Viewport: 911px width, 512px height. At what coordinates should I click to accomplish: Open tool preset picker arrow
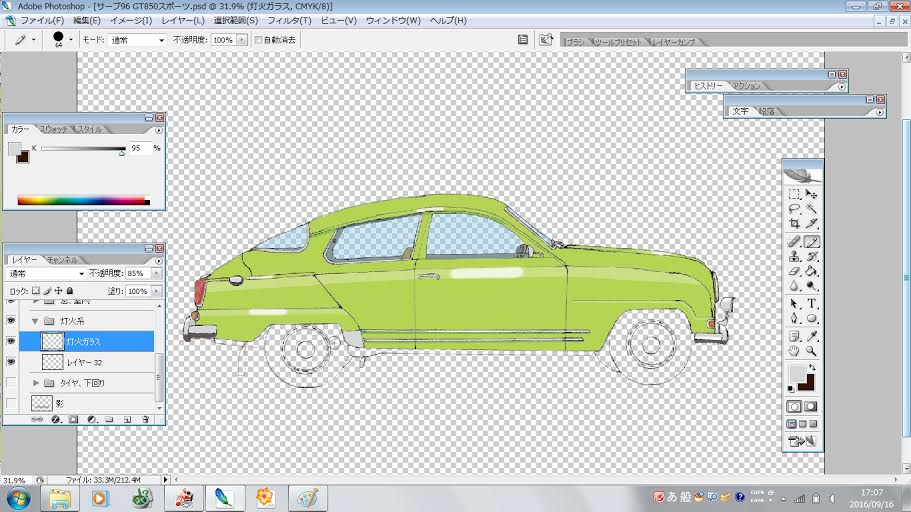(x=33, y=40)
